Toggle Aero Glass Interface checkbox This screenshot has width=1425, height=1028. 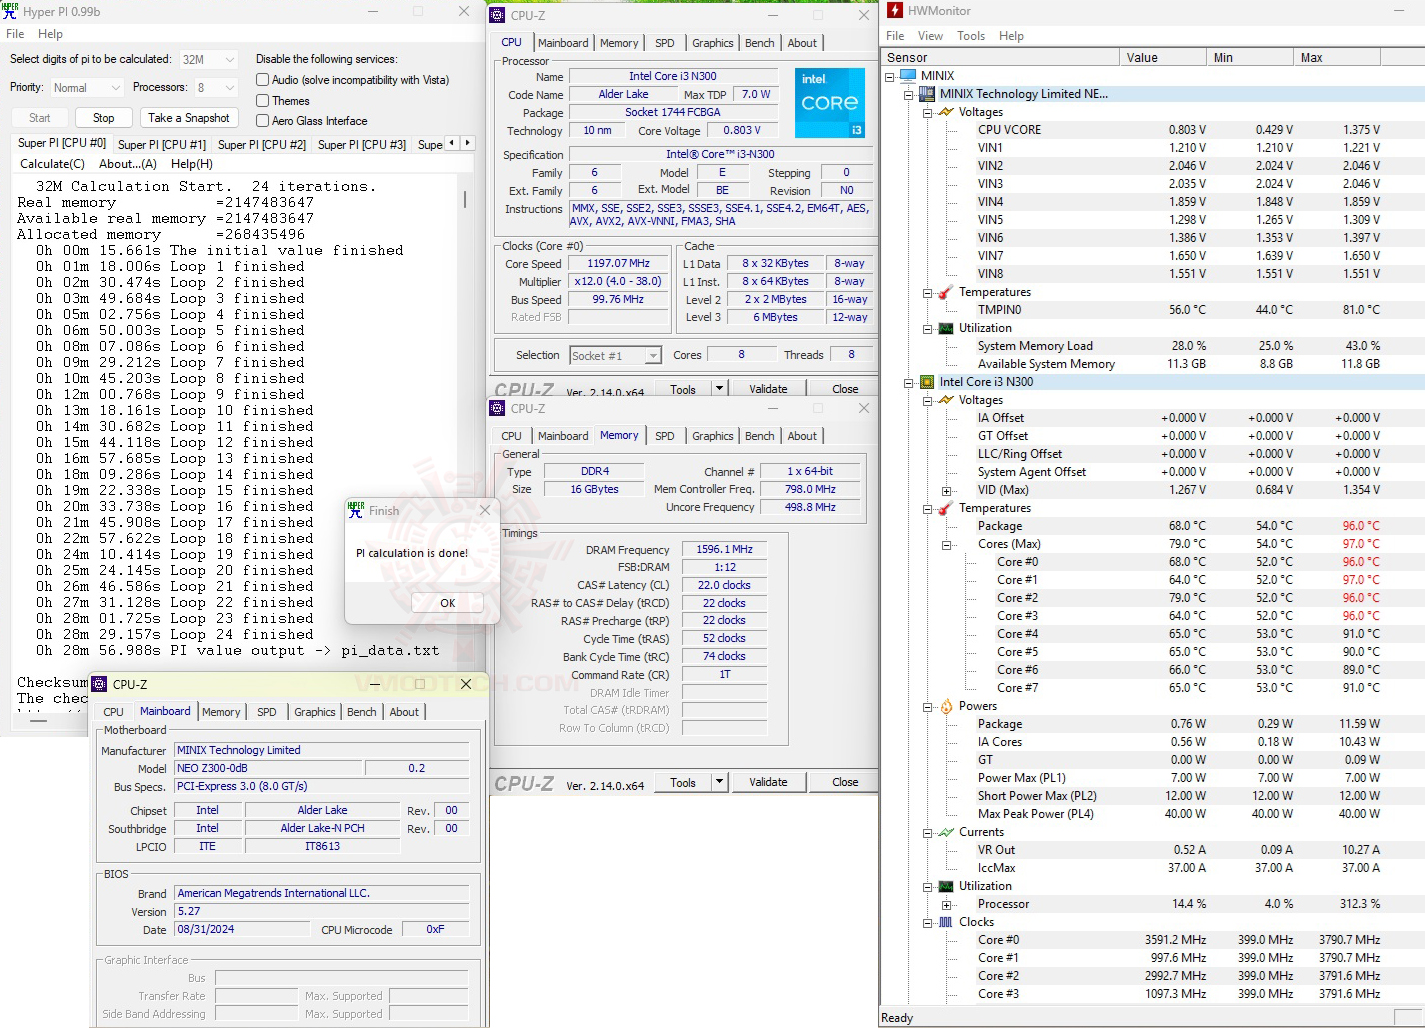[x=262, y=121]
